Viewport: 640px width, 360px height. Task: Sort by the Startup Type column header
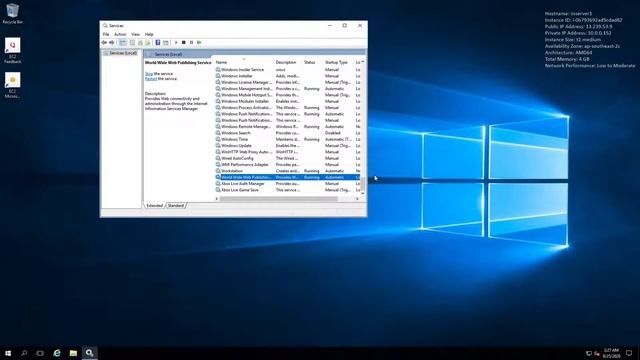(x=339, y=62)
